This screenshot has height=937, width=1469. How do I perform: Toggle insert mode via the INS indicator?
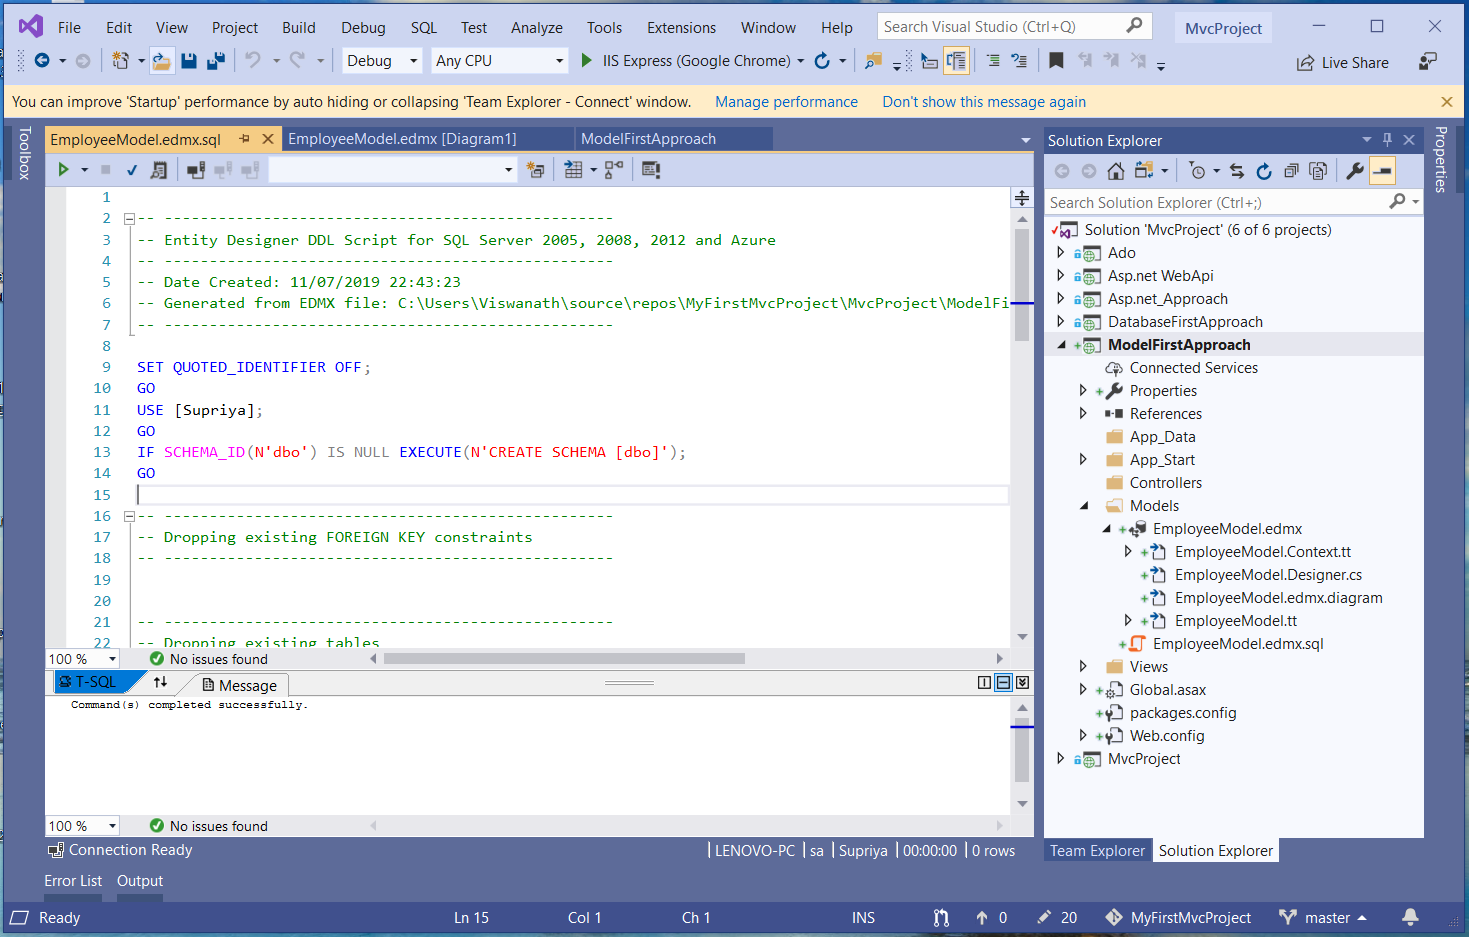tap(862, 917)
